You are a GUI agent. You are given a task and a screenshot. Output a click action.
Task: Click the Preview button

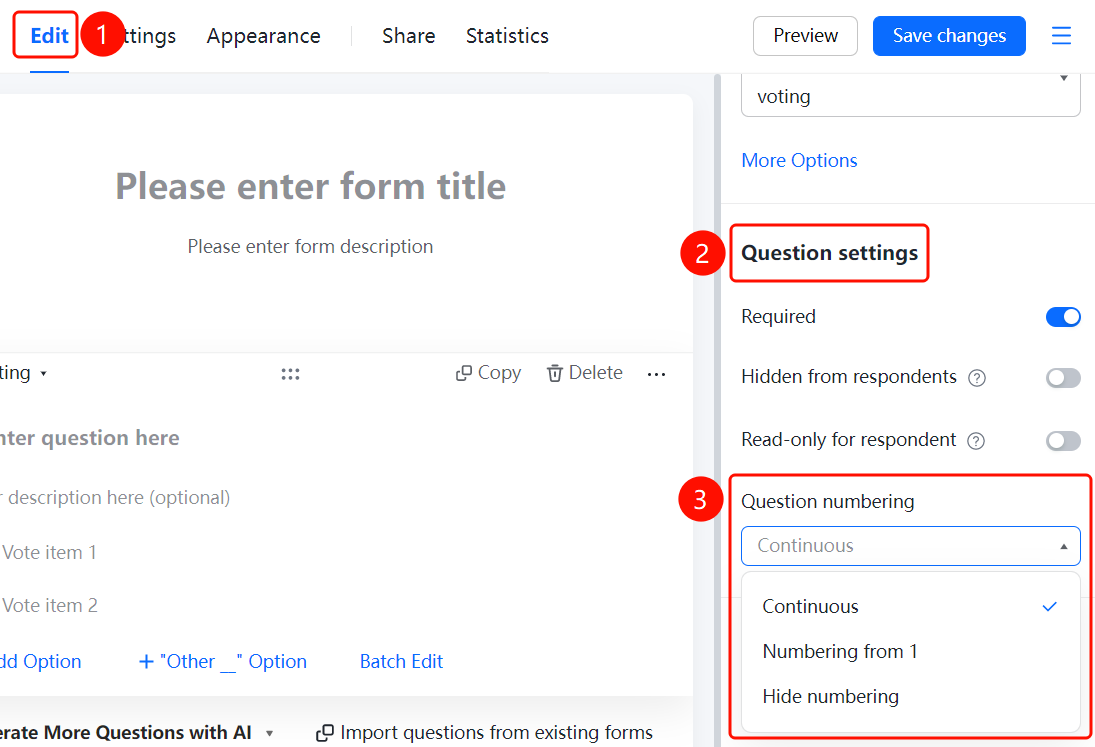(805, 36)
